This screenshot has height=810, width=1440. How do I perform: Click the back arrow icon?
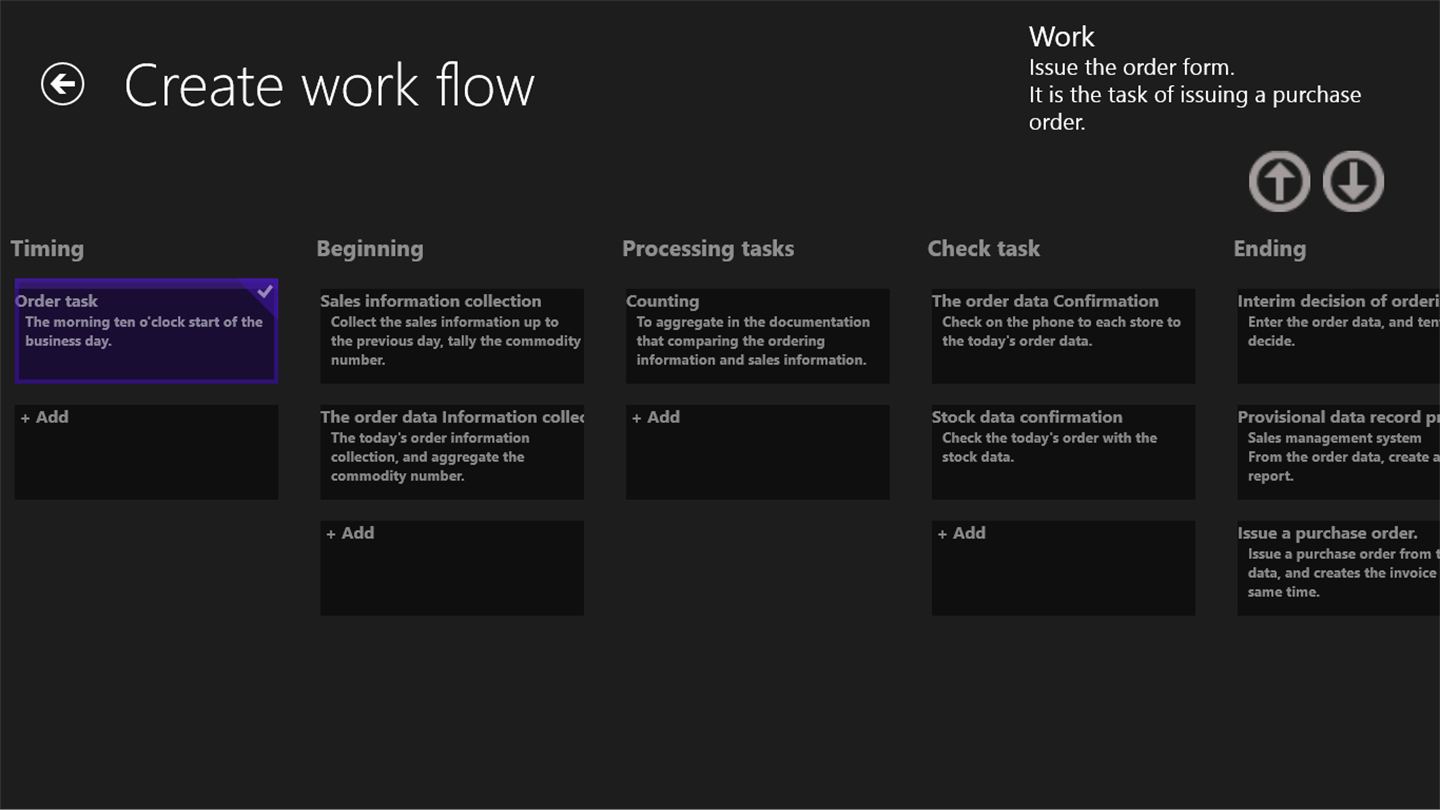(62, 84)
